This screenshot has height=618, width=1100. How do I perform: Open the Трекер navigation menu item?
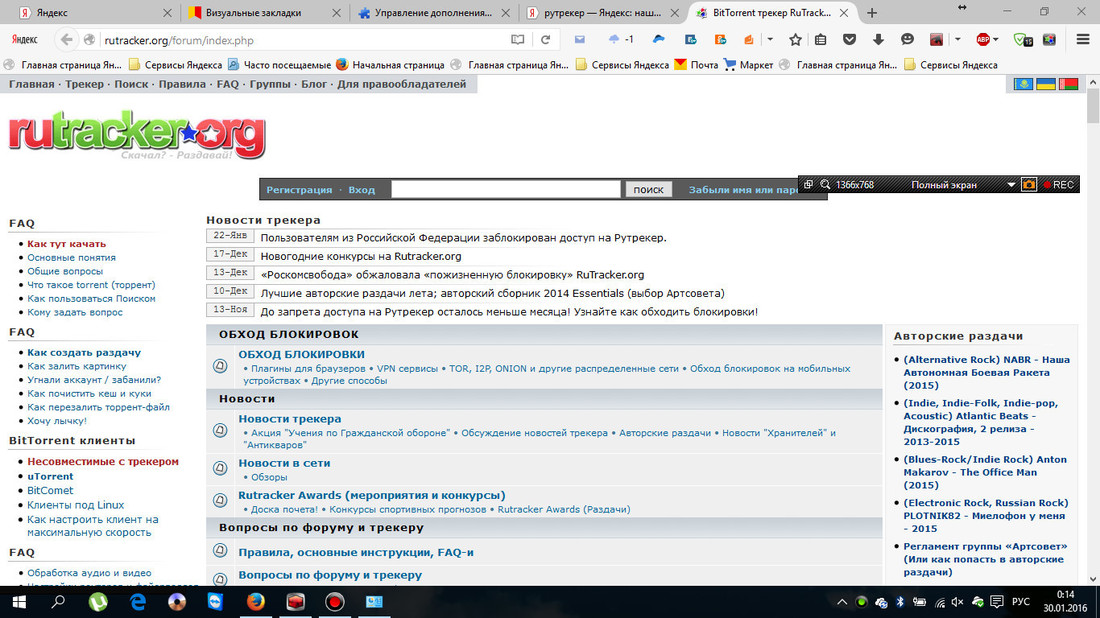(x=84, y=84)
